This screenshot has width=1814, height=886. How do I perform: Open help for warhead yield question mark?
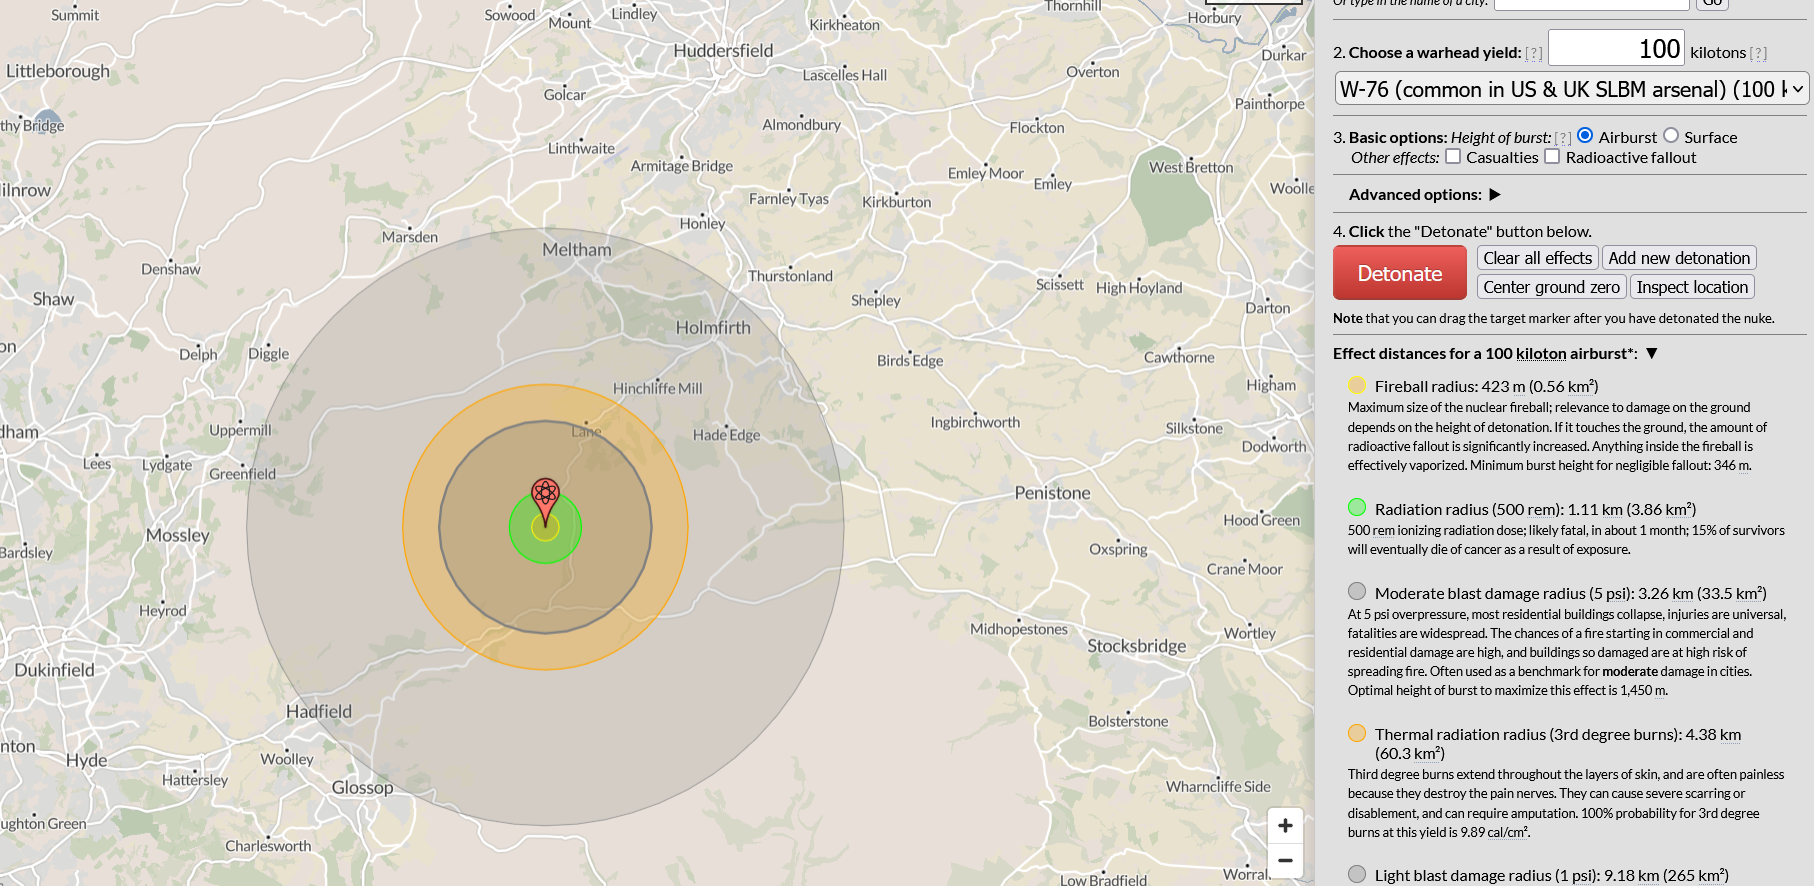(1533, 54)
